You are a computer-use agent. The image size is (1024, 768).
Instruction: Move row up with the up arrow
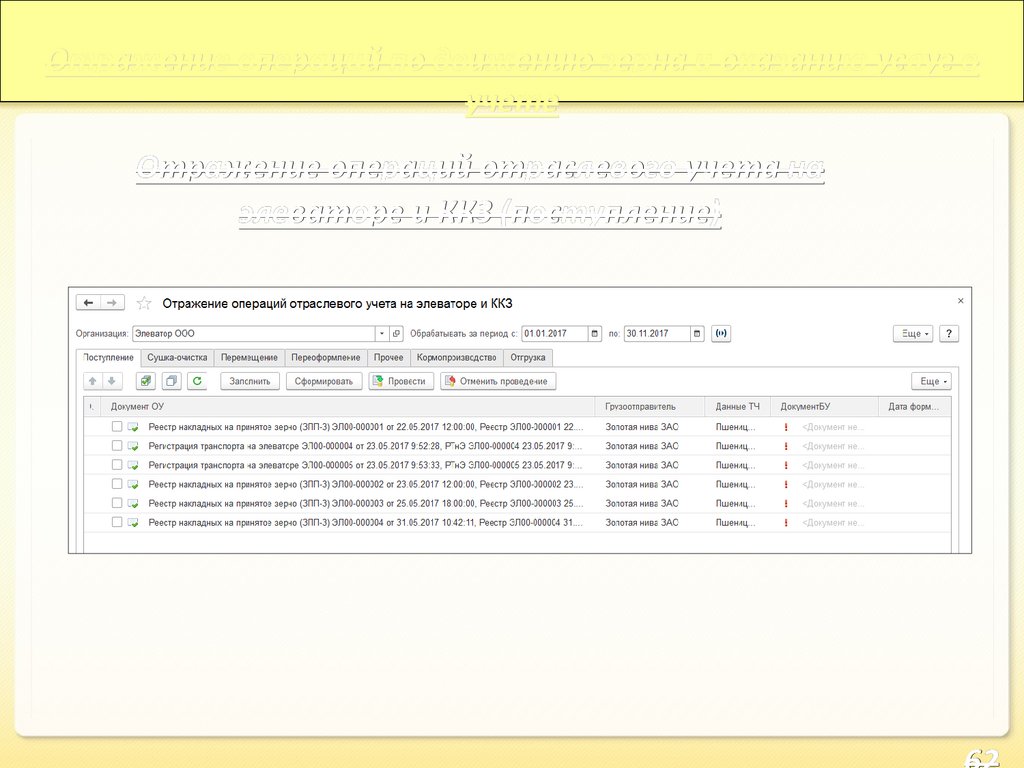[93, 381]
